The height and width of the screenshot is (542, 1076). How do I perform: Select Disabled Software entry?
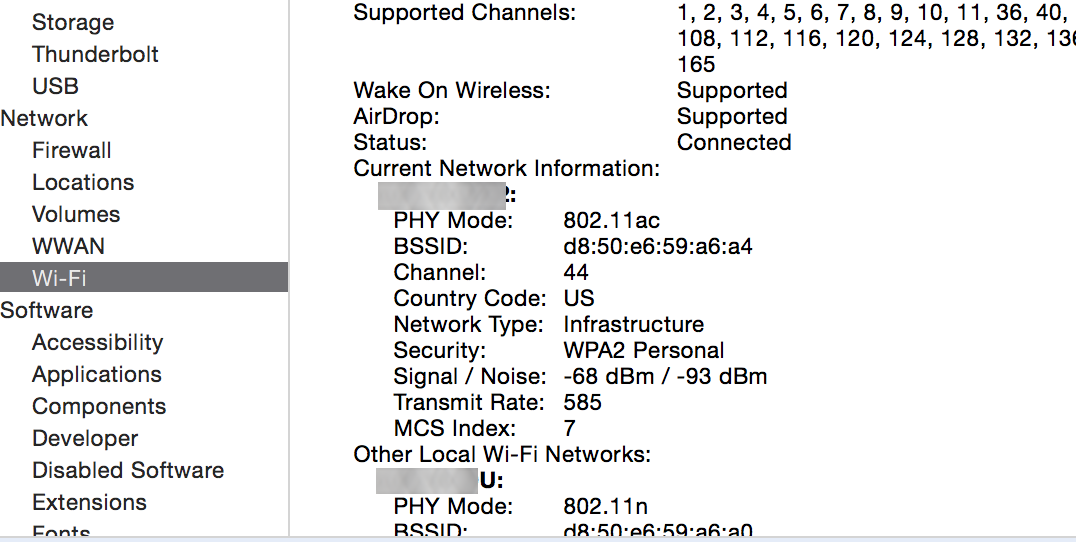point(128,470)
